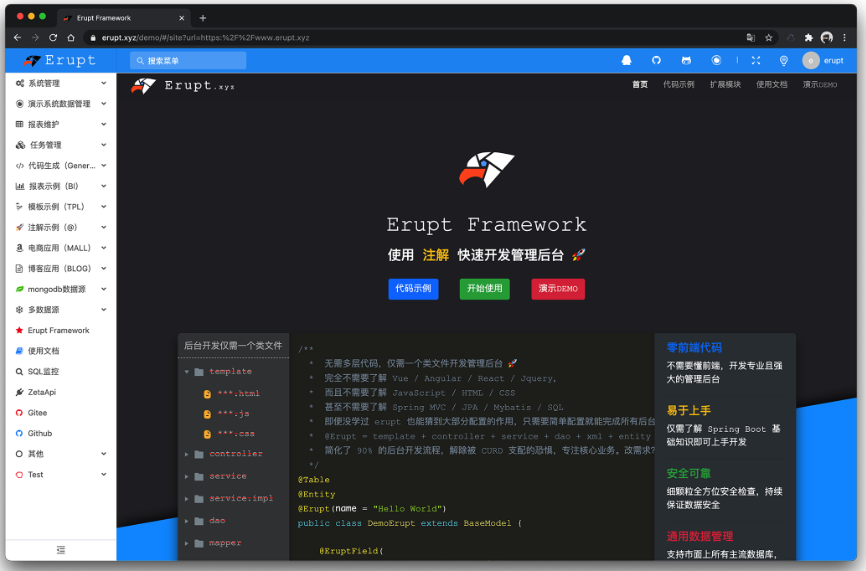The image size is (866, 571).
Task: Open the 使用文档 nav tab
Action: click(x=772, y=84)
